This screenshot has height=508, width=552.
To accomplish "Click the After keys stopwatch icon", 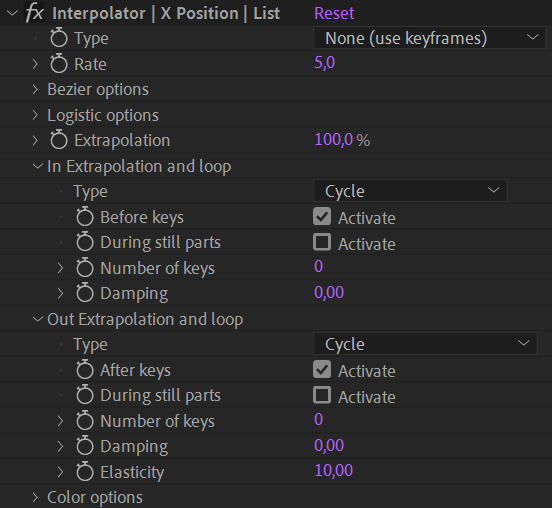I will point(84,370).
